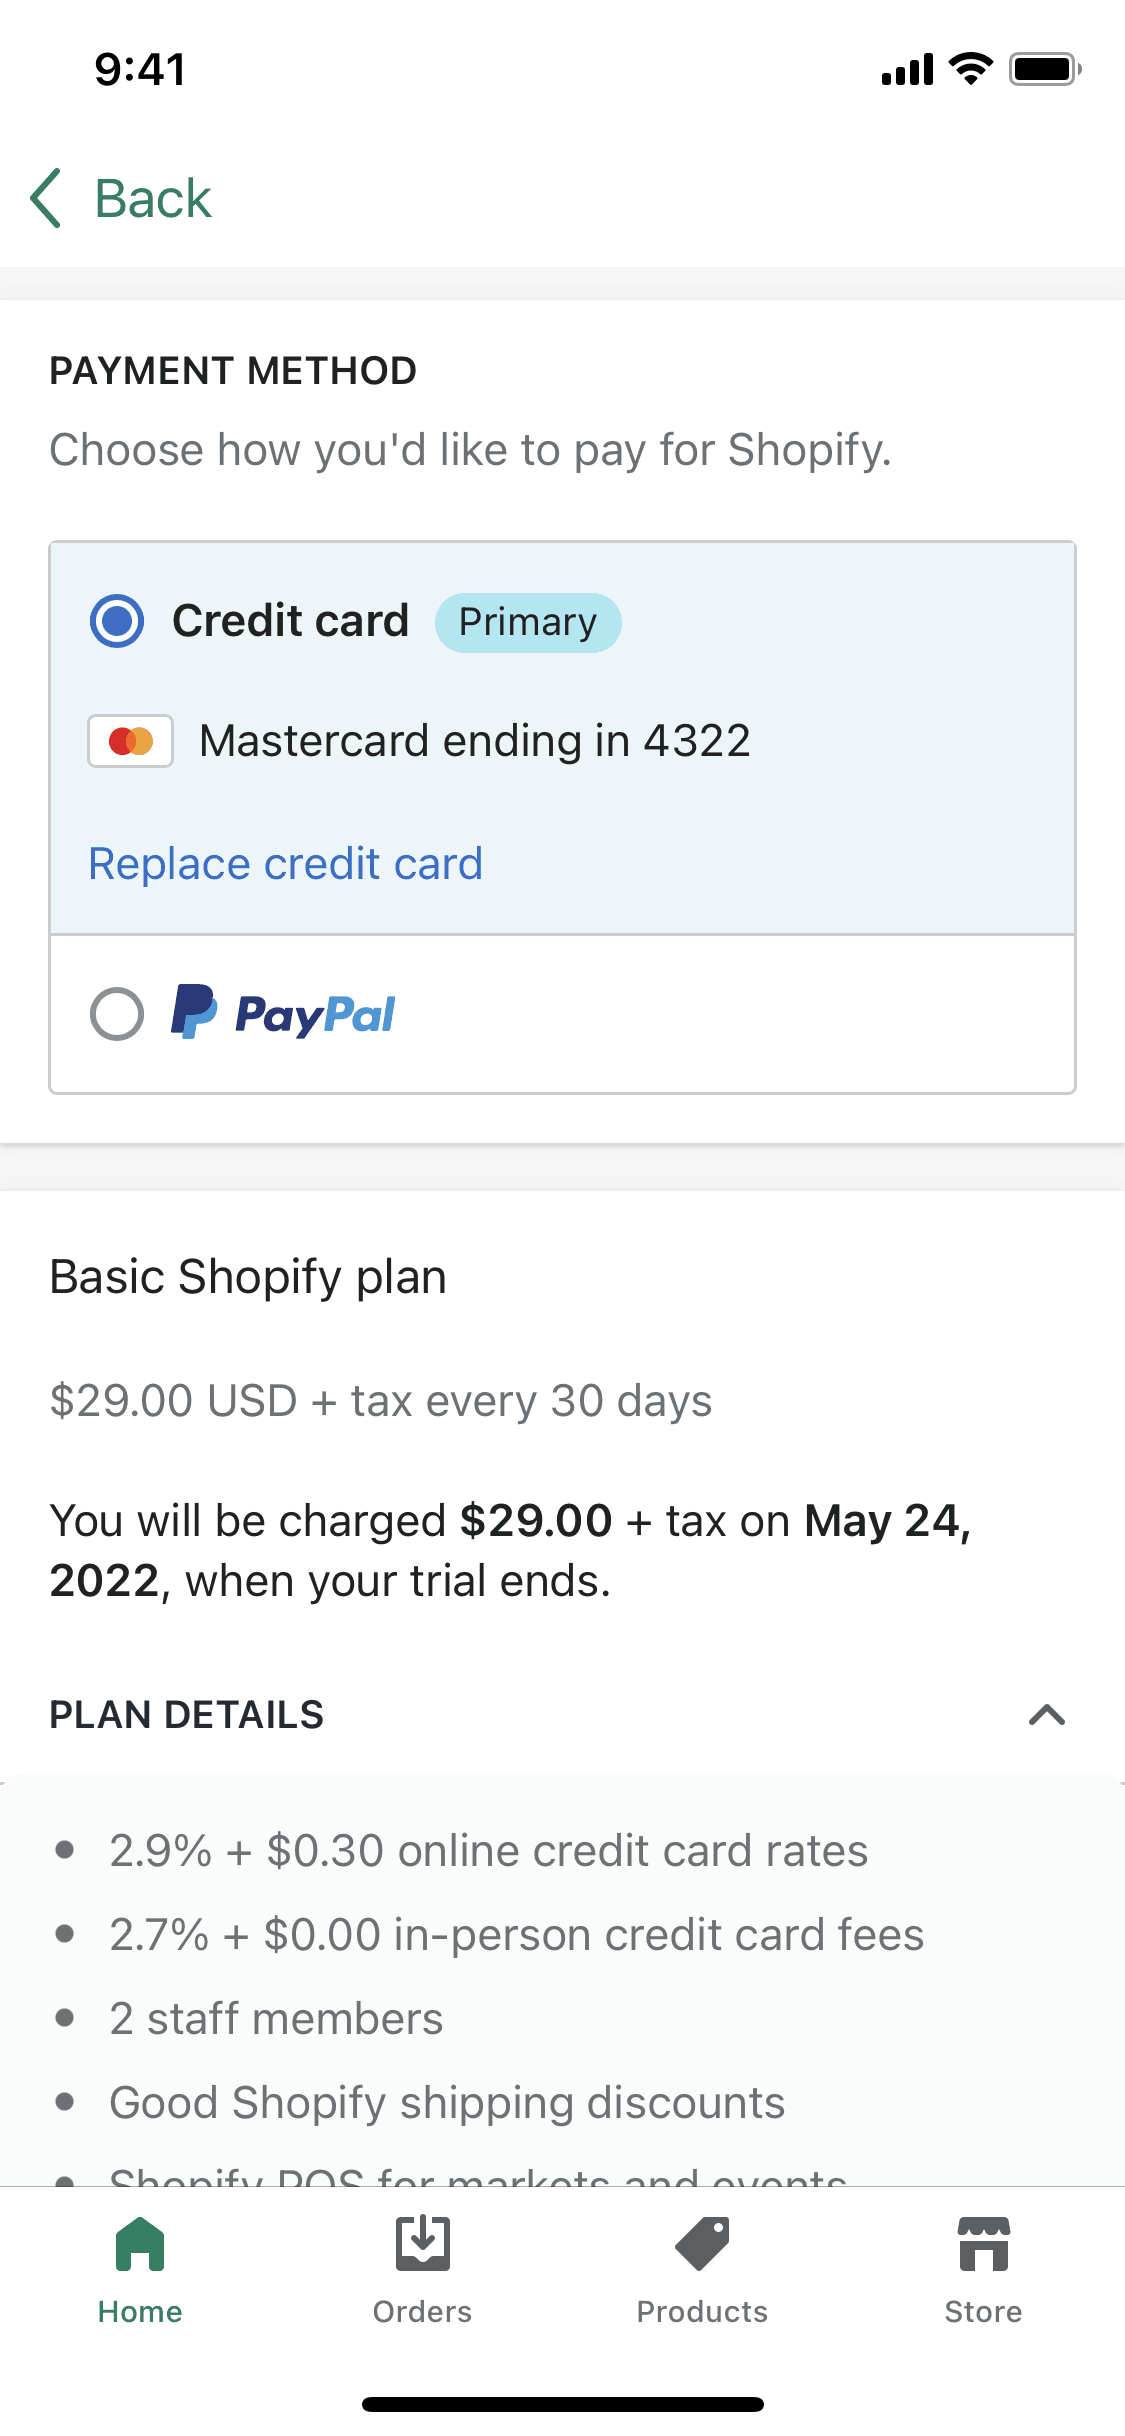Image resolution: width=1125 pixels, height=2436 pixels.
Task: Tap the Store tab label
Action: point(983,2312)
